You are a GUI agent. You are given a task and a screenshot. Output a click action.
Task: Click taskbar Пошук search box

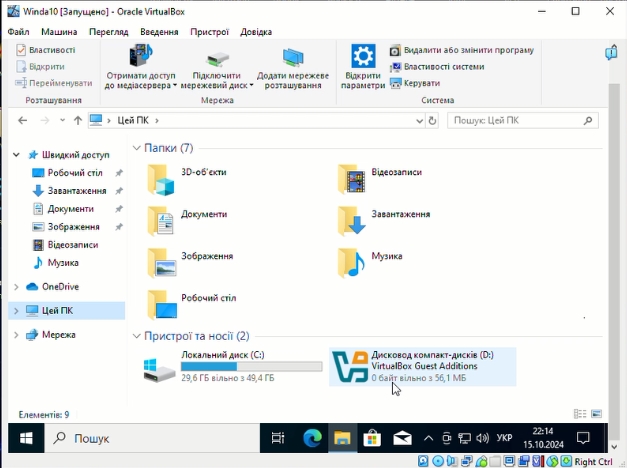click(x=152, y=438)
